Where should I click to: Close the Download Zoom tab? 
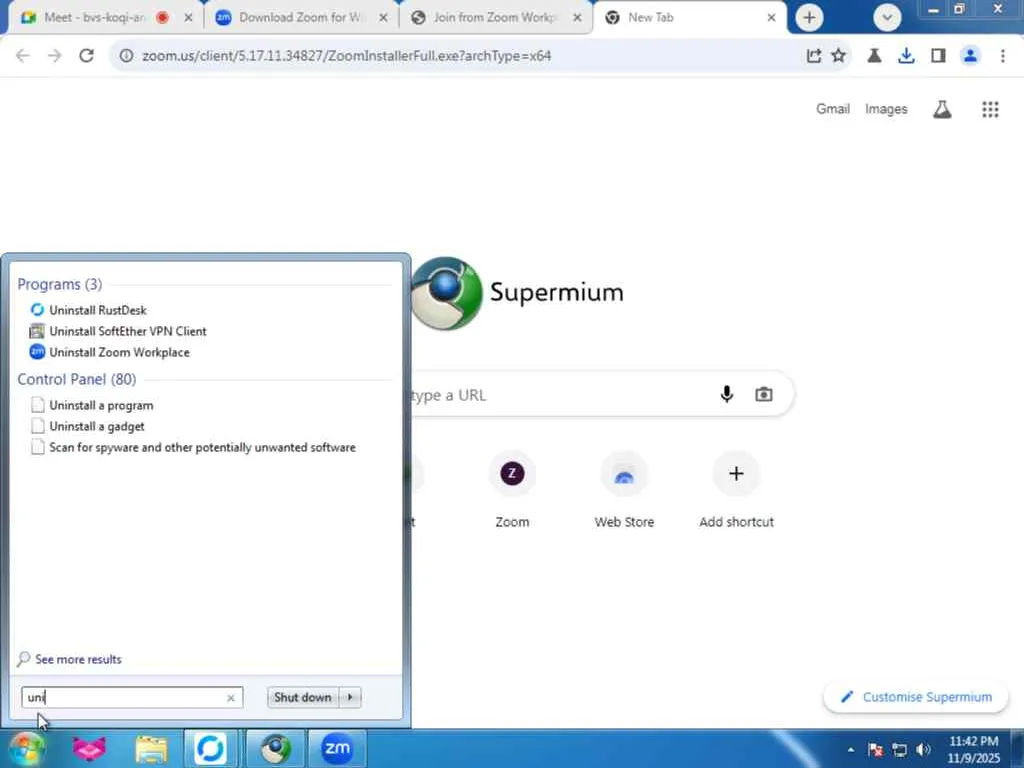pos(383,18)
